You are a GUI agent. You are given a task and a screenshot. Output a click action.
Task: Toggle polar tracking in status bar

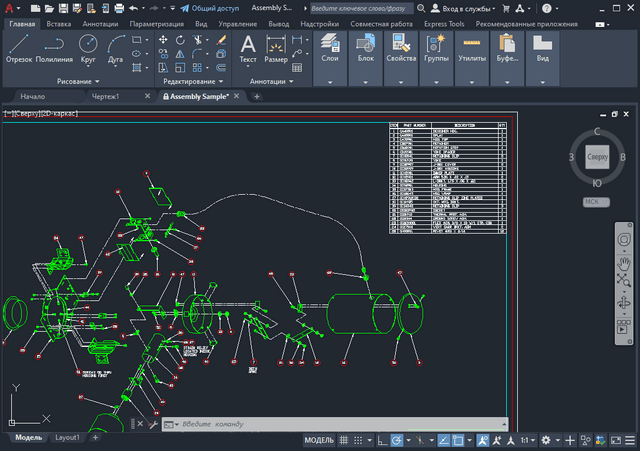(398, 440)
